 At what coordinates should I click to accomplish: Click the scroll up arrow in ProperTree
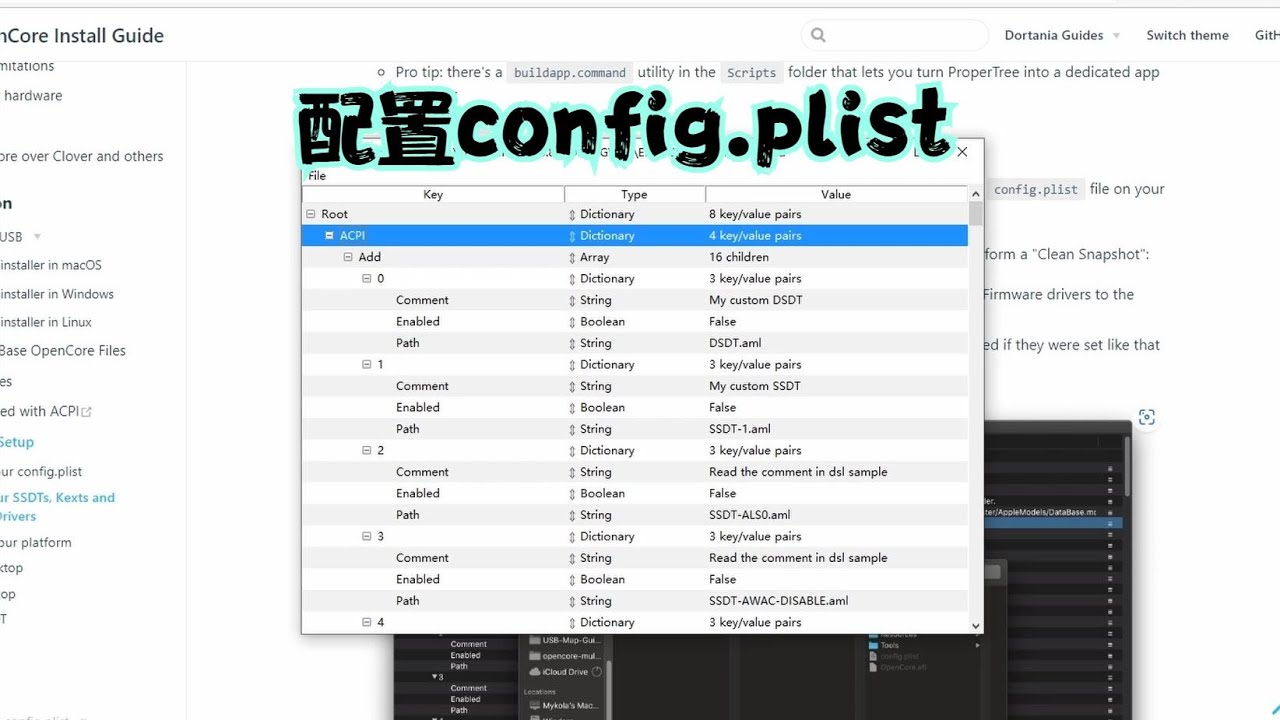click(976, 194)
